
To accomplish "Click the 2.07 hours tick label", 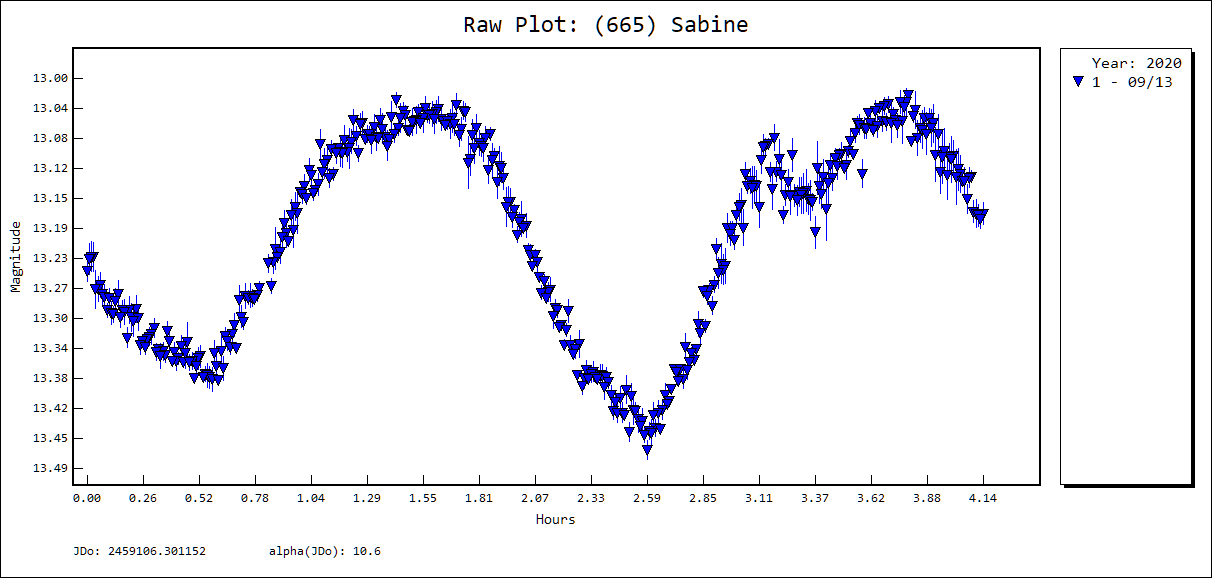I will tap(535, 498).
